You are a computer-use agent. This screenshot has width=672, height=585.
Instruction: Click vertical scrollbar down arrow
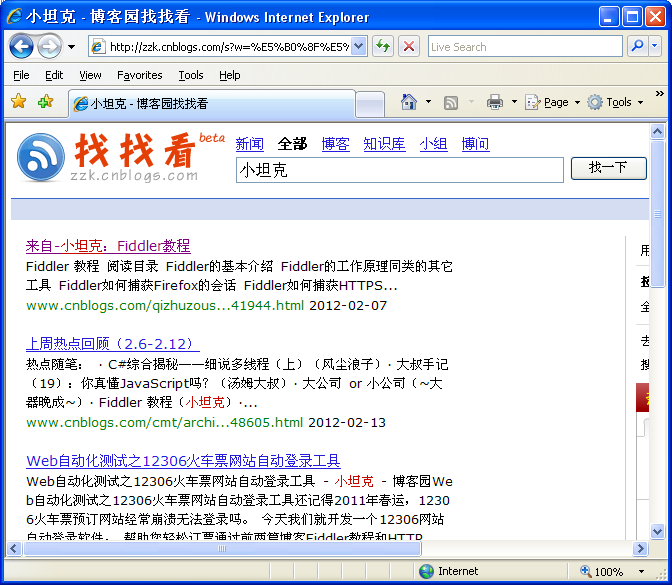(657, 531)
